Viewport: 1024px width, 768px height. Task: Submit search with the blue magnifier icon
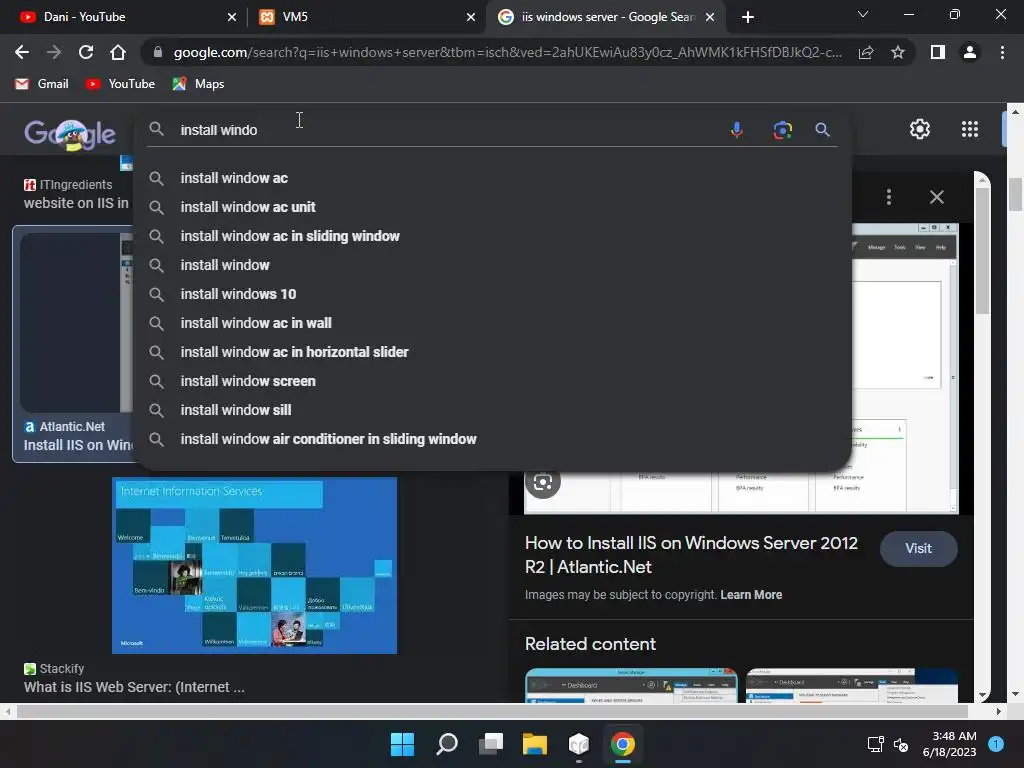(822, 130)
